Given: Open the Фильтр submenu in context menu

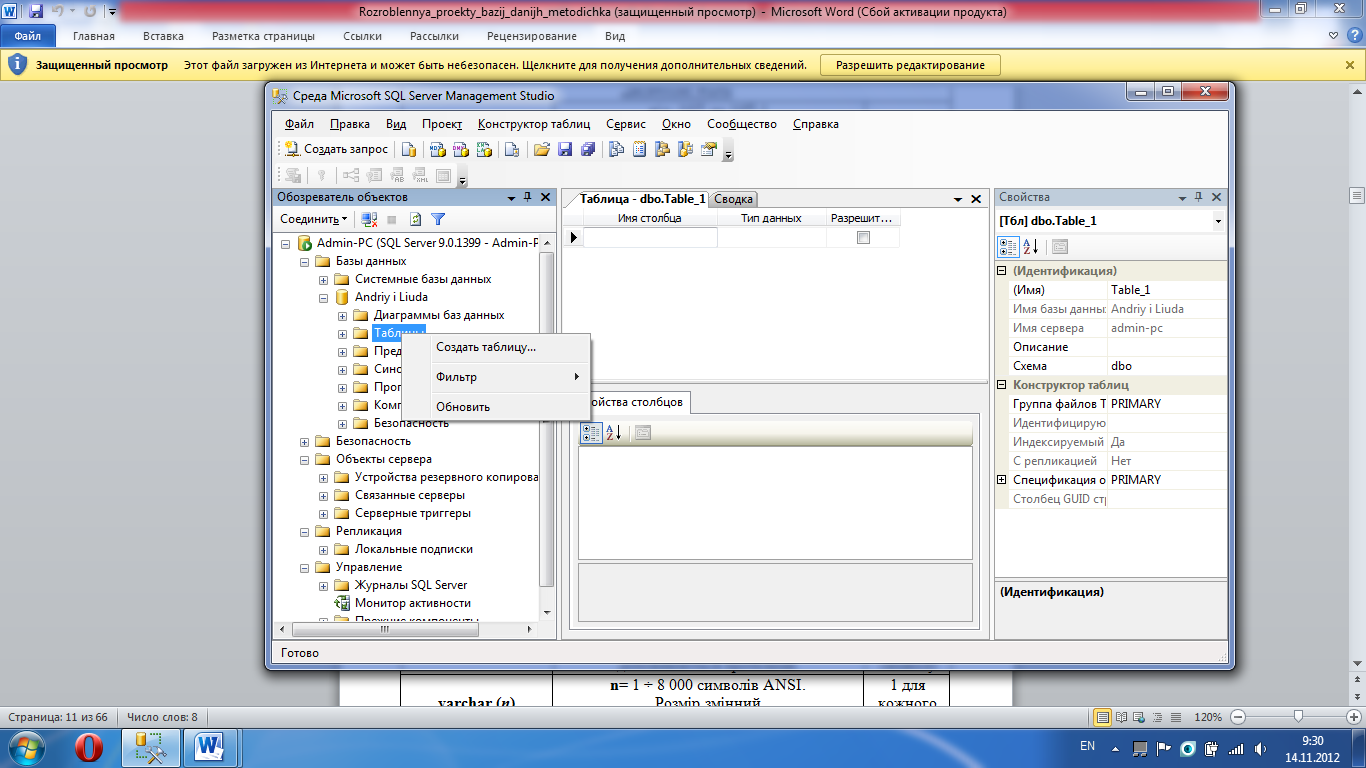Looking at the screenshot, I should 496,377.
